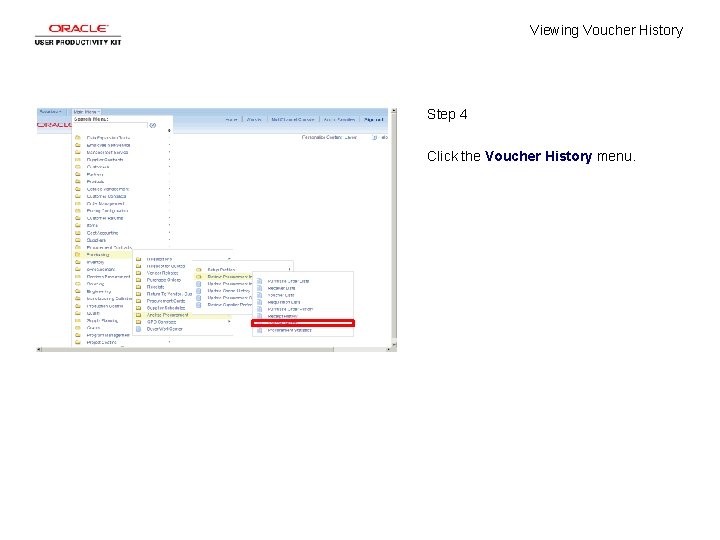The height and width of the screenshot is (540, 720).
Task: Open the Favorites dropdown
Action: coord(50,112)
